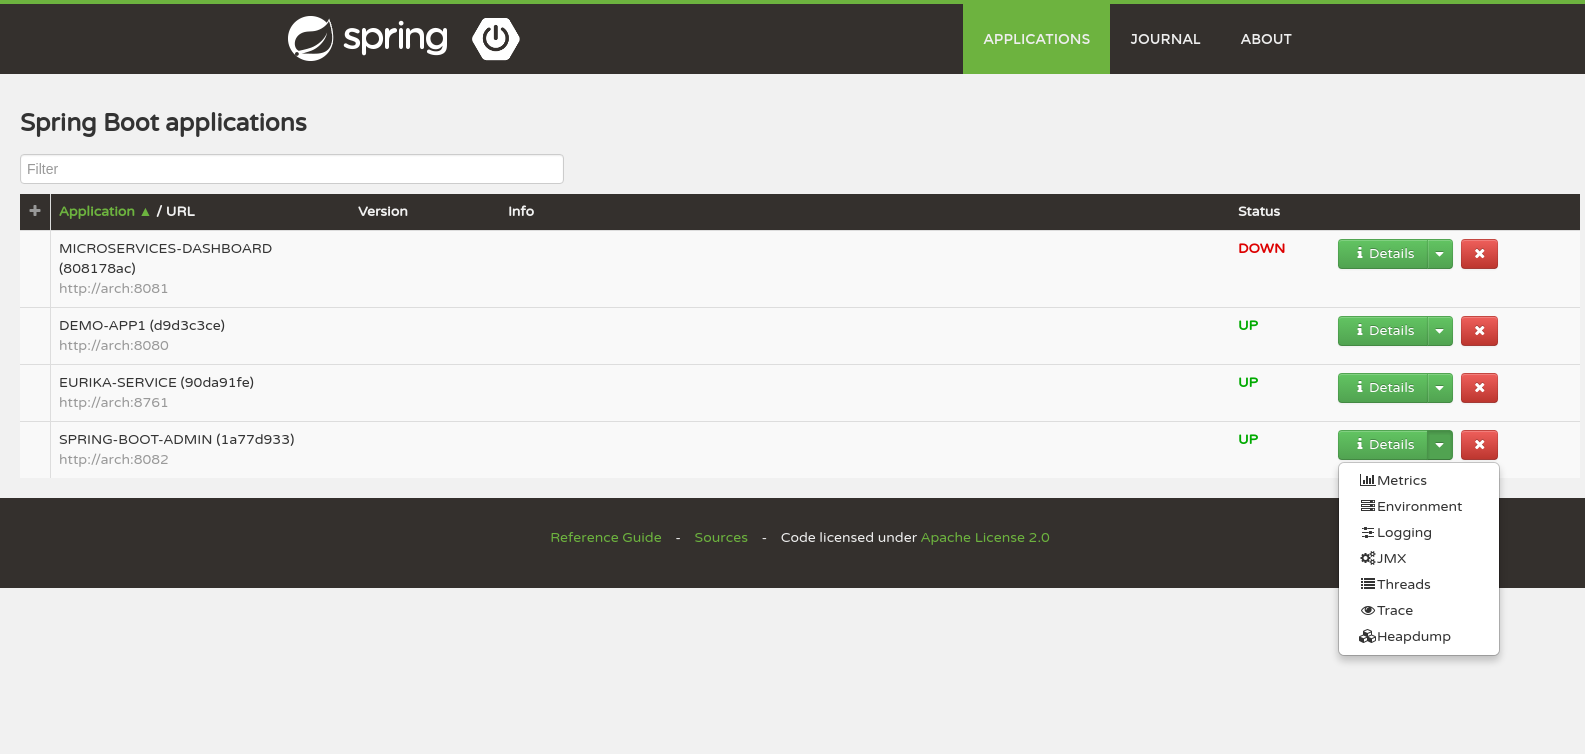Click the EURIKA-SERVICE (90da91fe) name
1585x754 pixels.
(156, 382)
